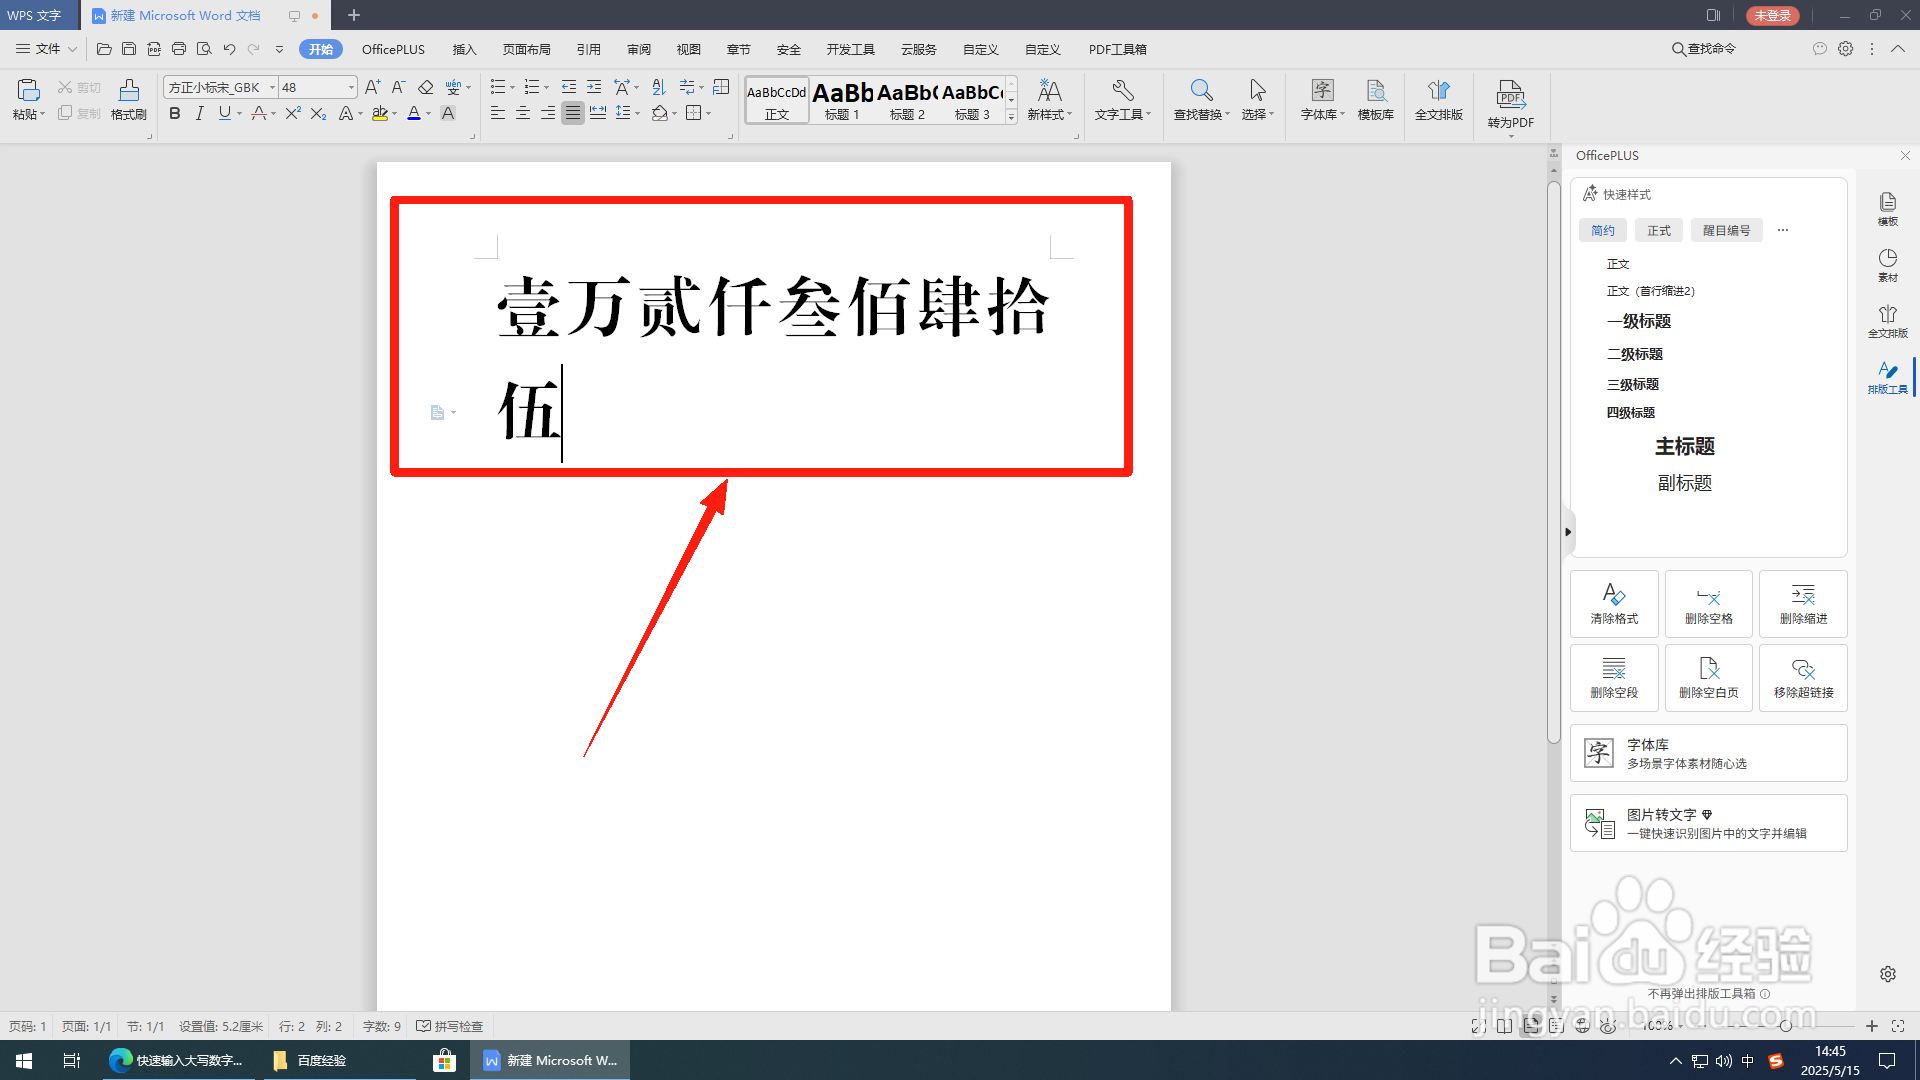Click the 全文排版 full-text layout icon
Screen dimensions: 1920x1080
[1438, 100]
